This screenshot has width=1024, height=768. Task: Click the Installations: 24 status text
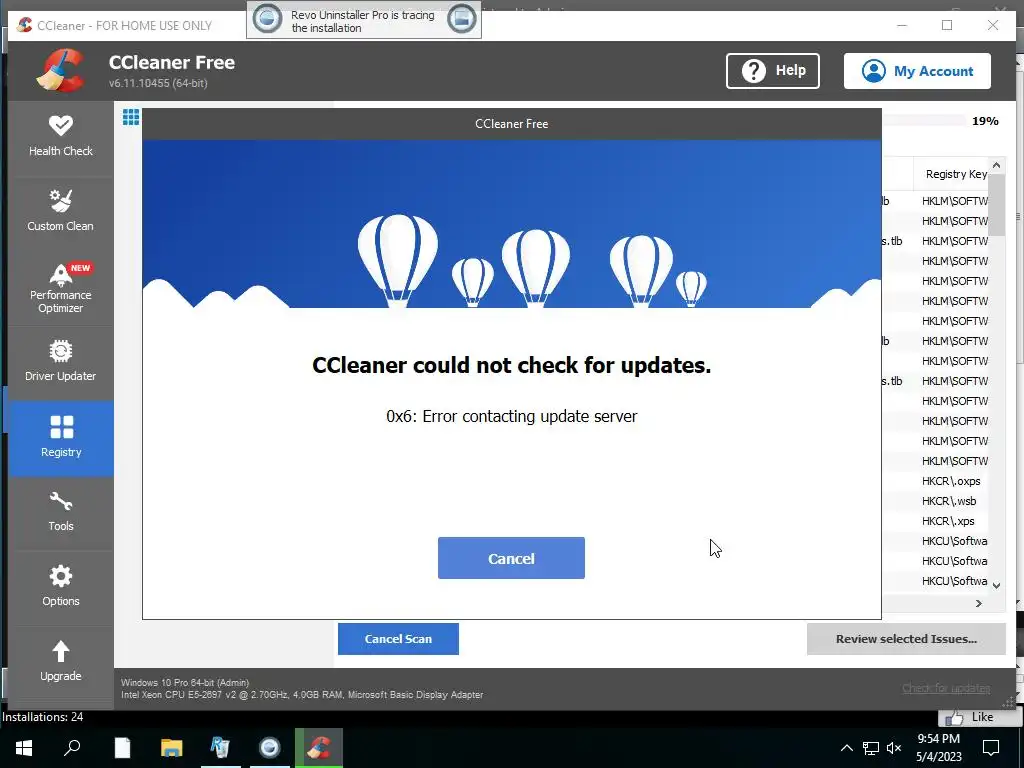pos(42,717)
